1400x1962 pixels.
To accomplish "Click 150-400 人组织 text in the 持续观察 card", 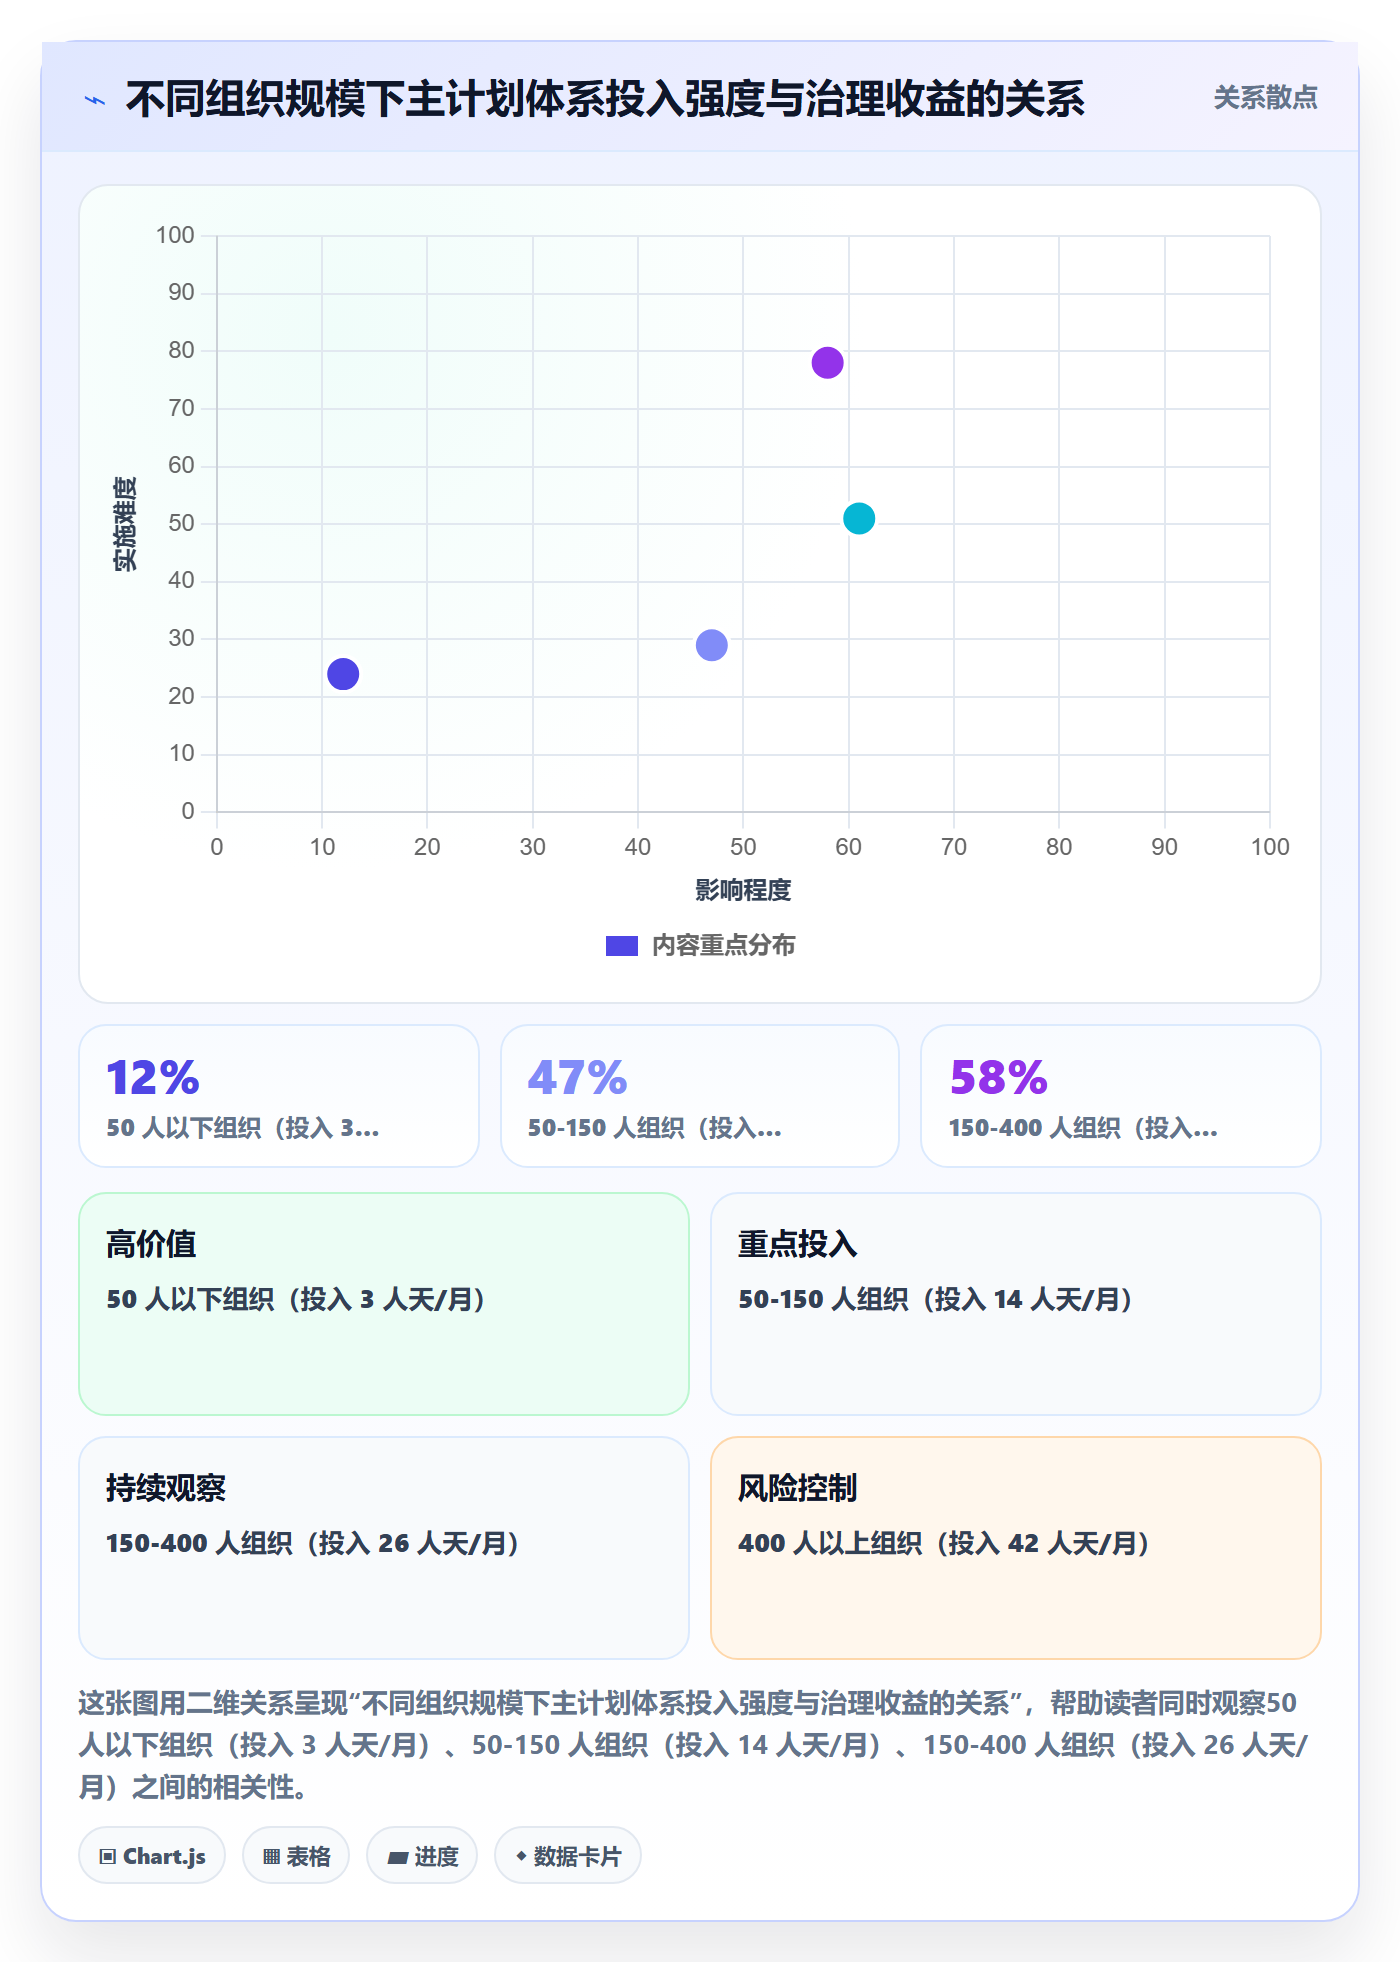I will coord(312,1543).
